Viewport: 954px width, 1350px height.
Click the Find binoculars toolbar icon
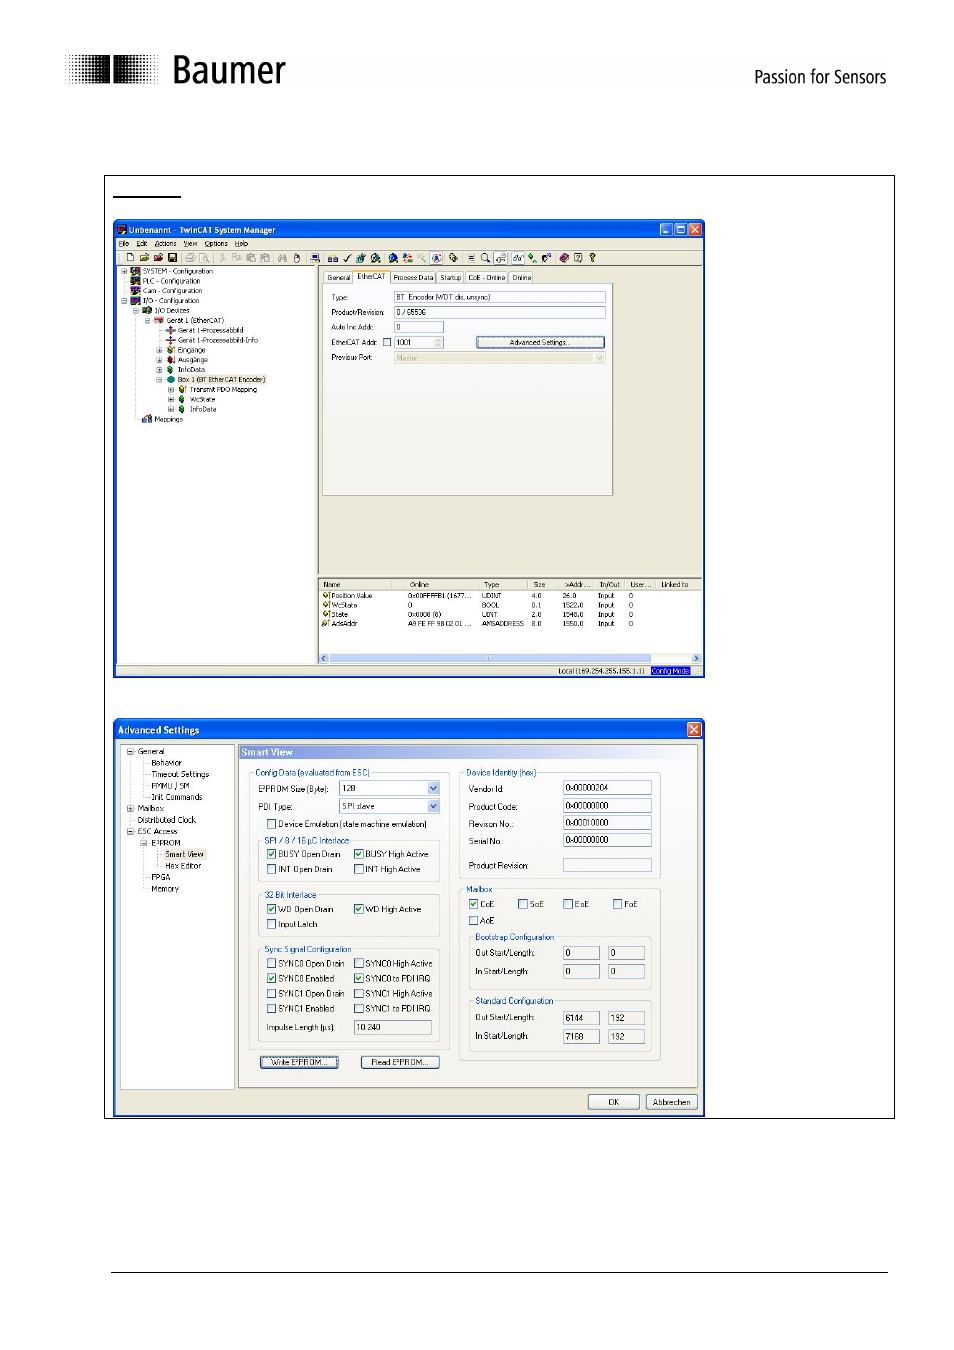[x=283, y=257]
